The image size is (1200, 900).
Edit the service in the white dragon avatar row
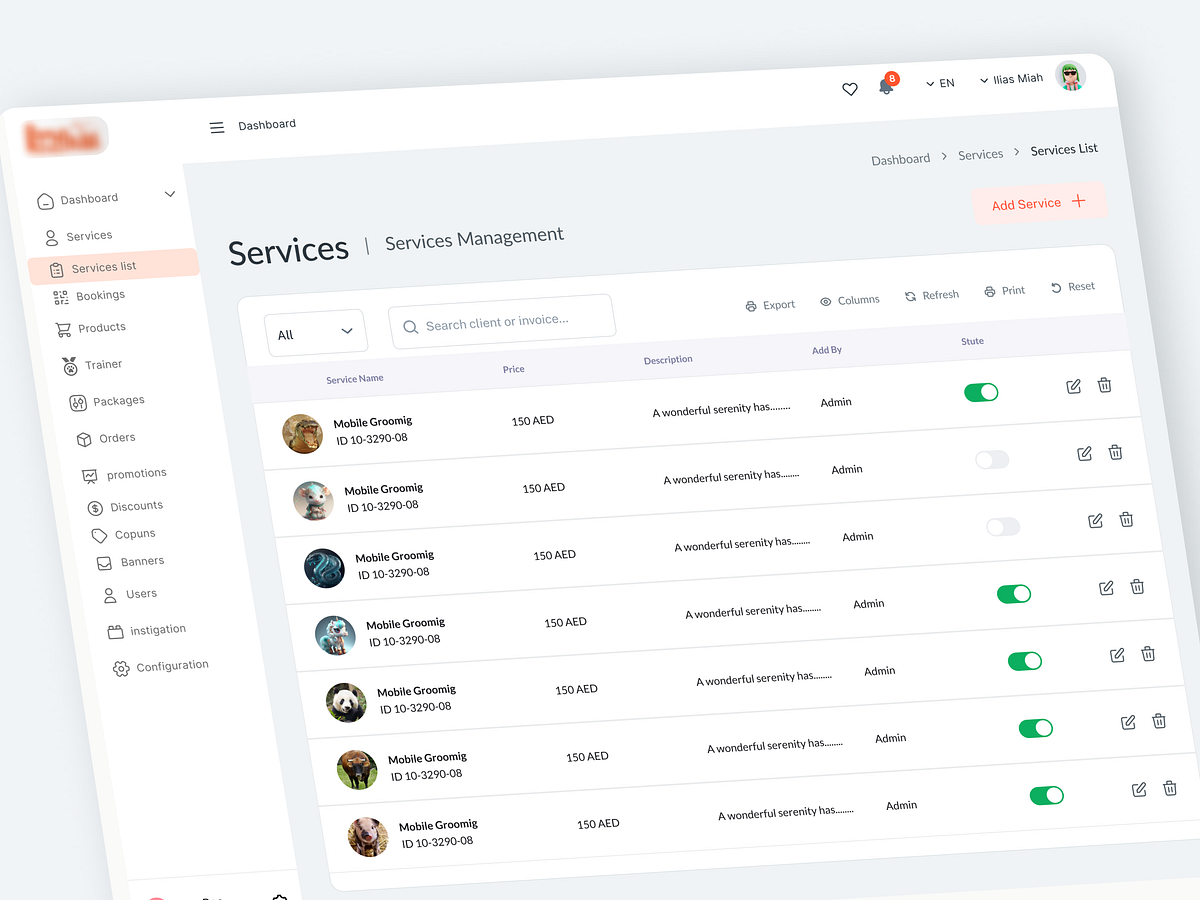[1107, 588]
